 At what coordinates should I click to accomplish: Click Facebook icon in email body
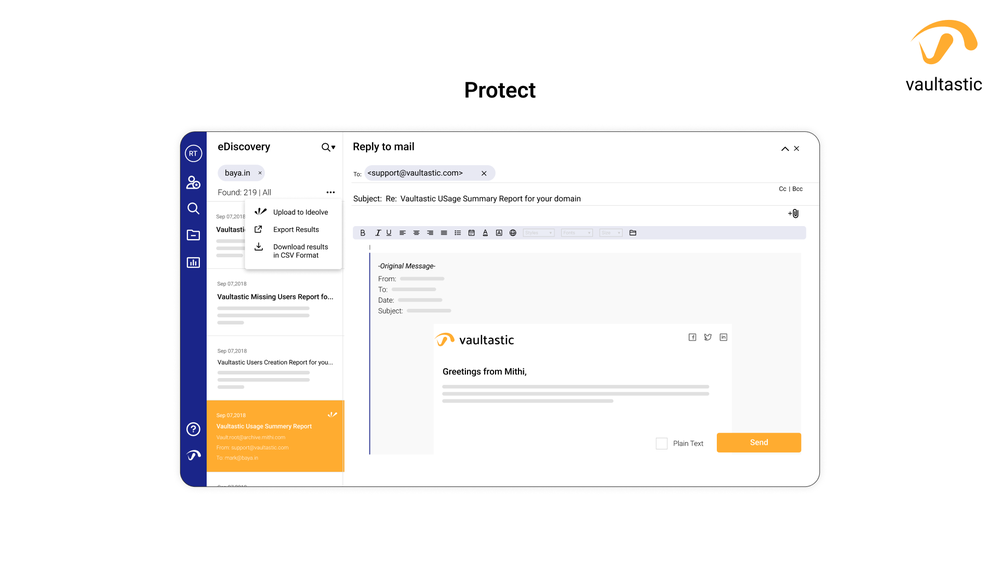693,337
